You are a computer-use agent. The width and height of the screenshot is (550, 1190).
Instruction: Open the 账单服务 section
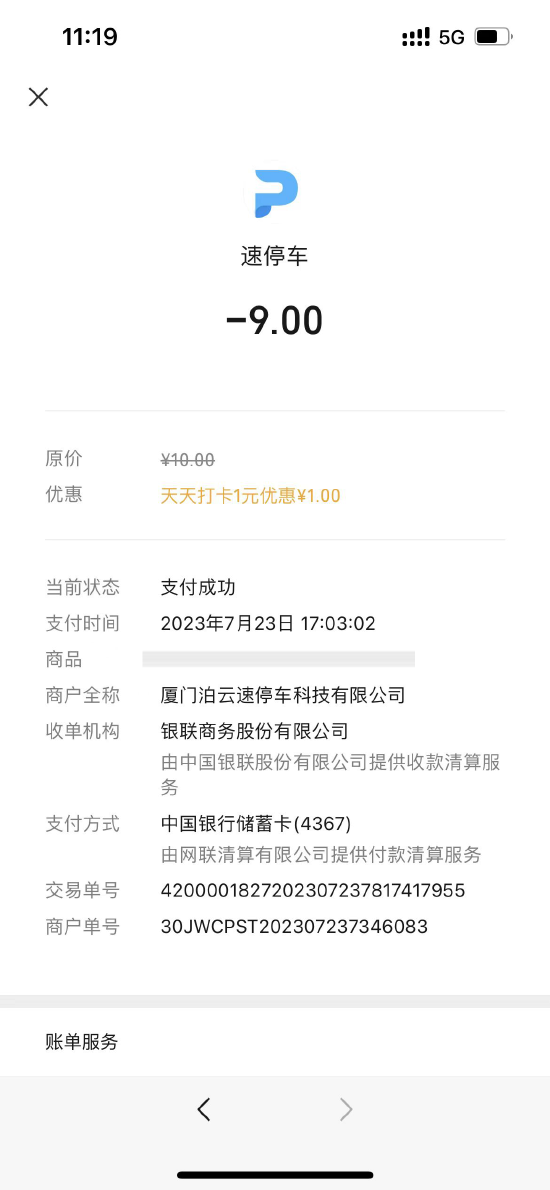(x=275, y=1042)
